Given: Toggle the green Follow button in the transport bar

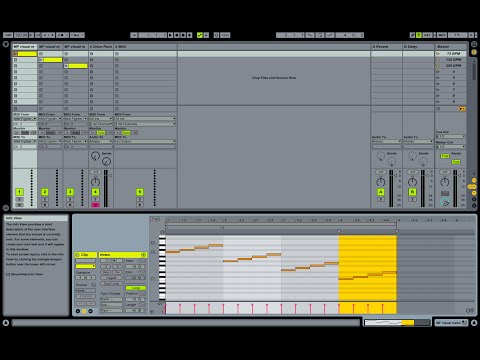Looking at the screenshot, I should pos(200,35).
